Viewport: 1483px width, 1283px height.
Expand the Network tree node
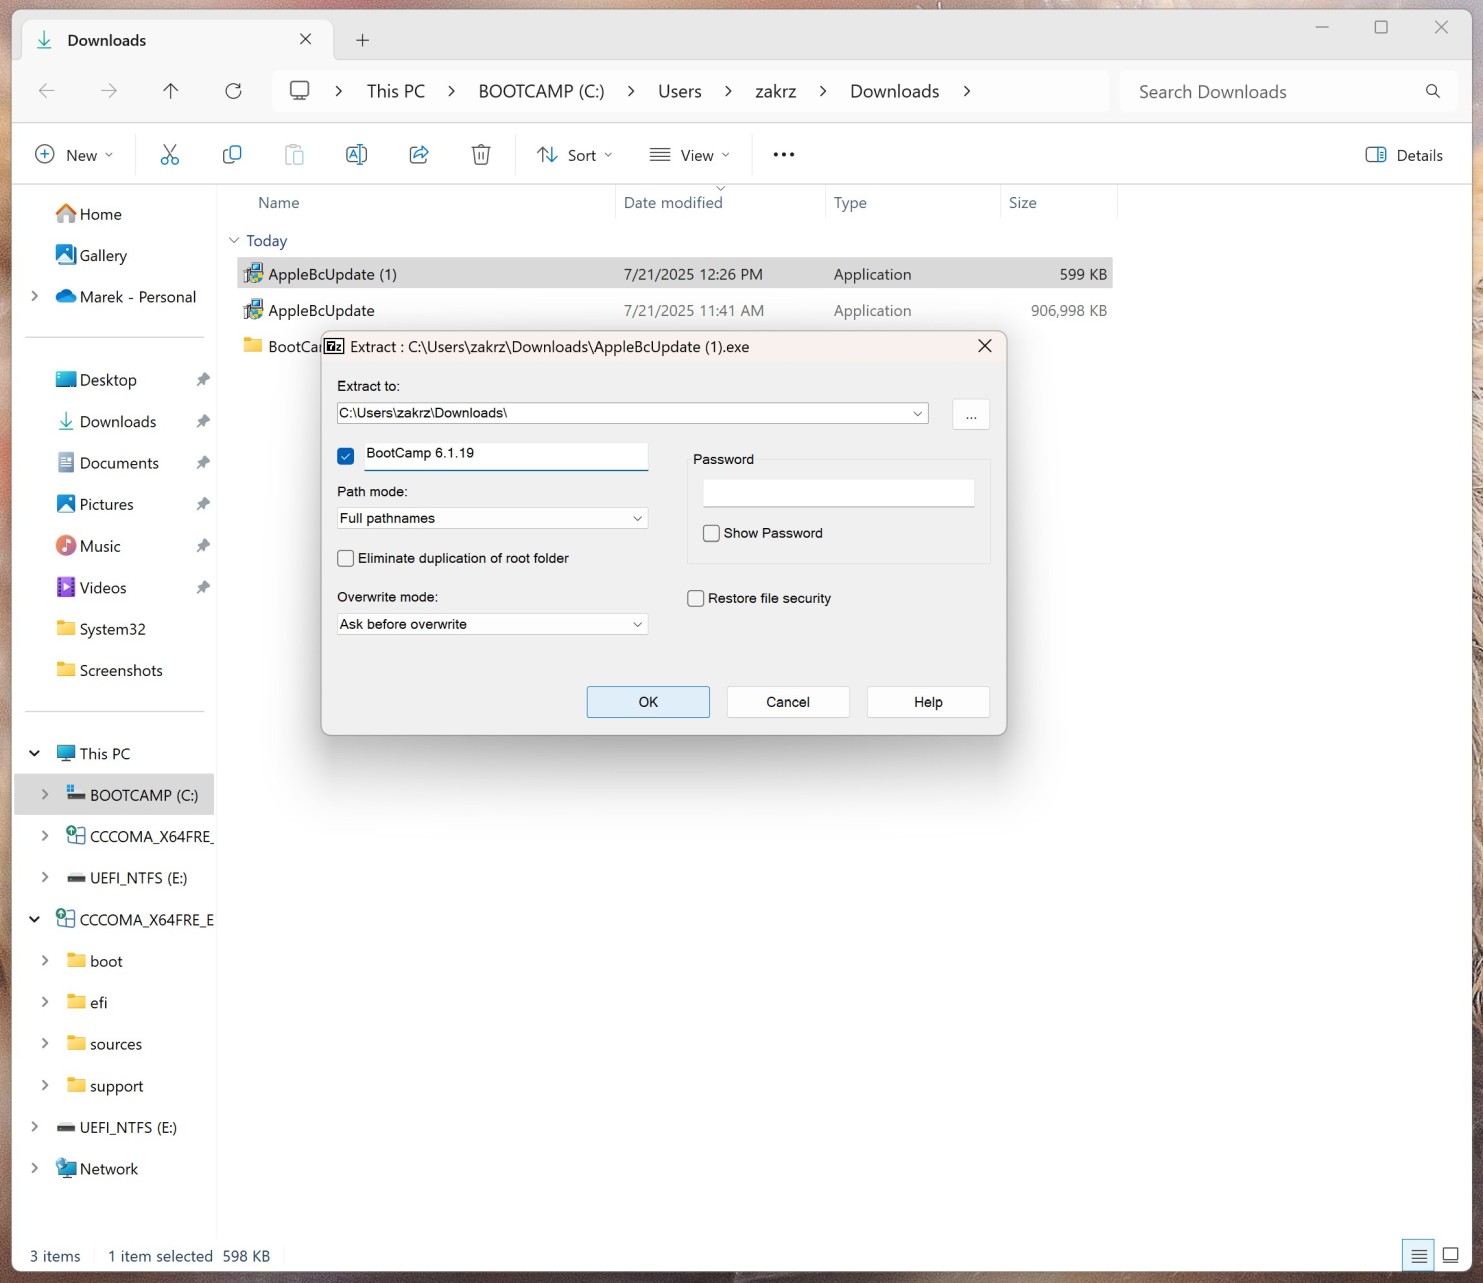(35, 1168)
